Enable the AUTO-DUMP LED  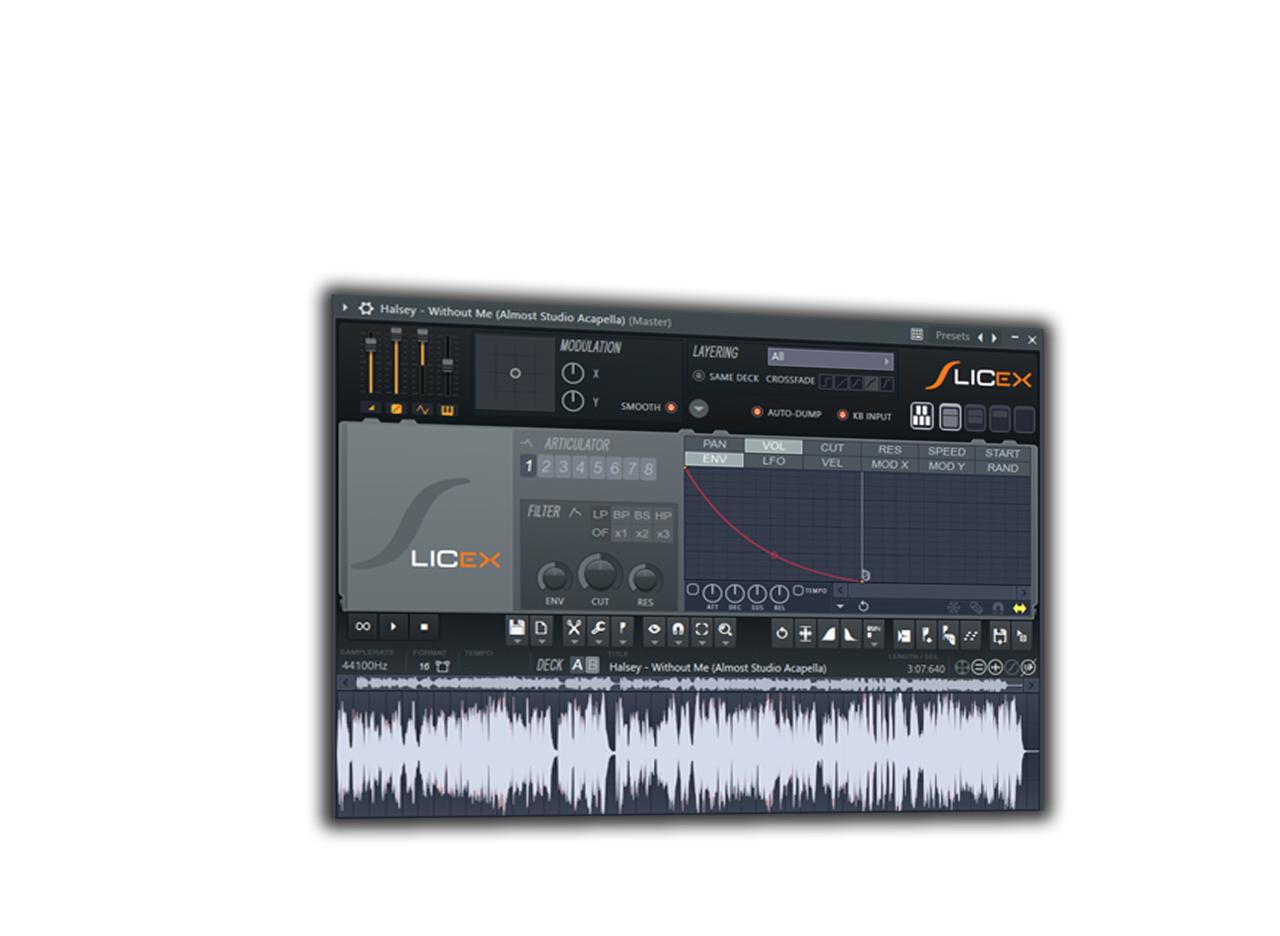pyautogui.click(x=757, y=412)
